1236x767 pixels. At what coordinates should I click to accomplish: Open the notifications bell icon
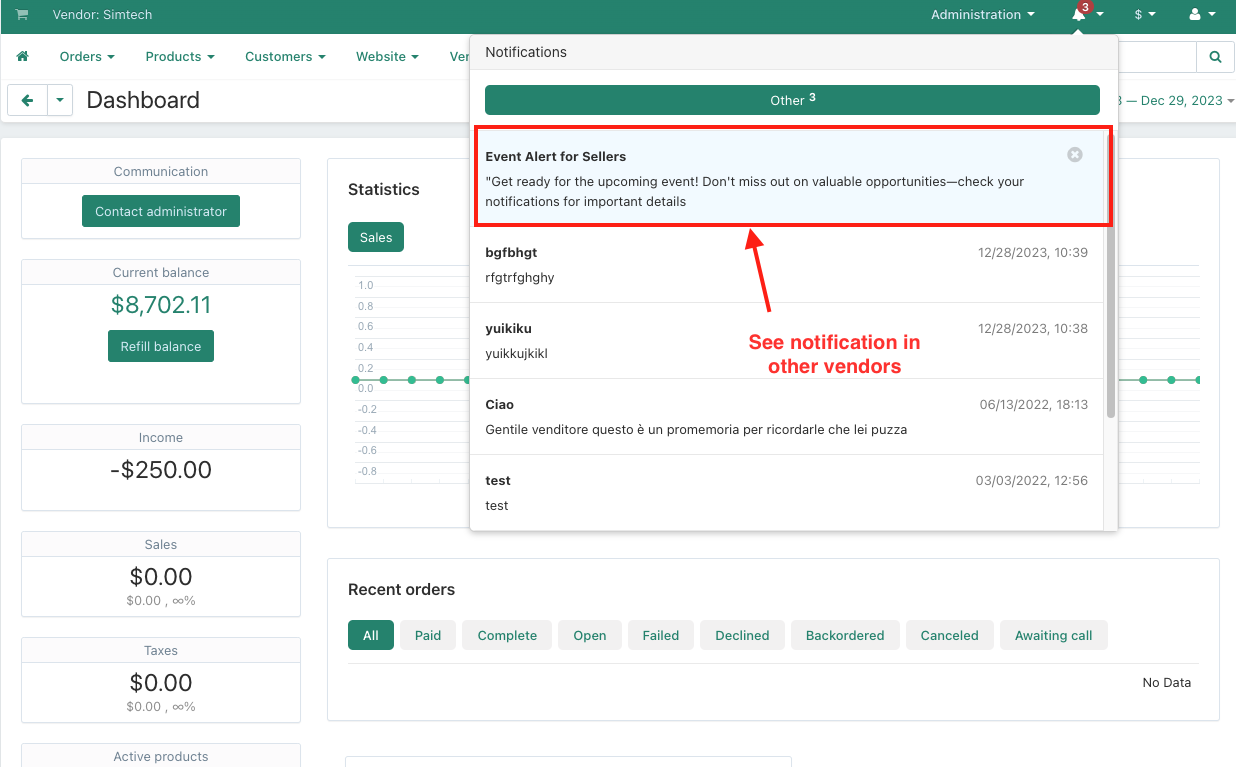point(1079,15)
